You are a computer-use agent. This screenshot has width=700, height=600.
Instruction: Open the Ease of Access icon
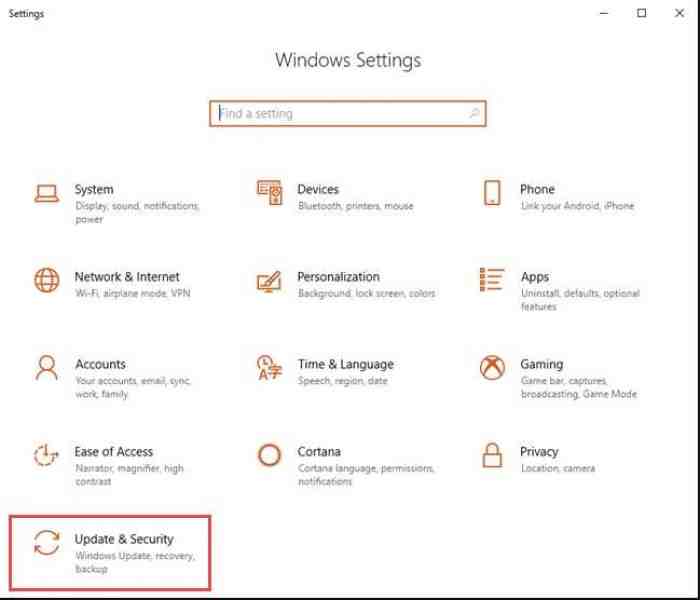46,455
